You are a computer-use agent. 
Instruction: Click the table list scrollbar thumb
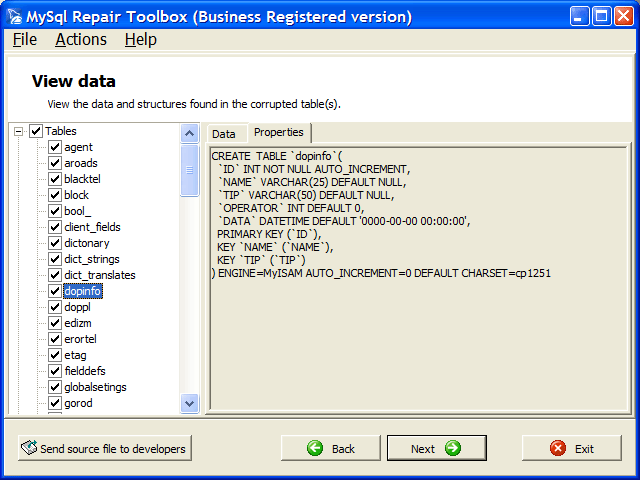[189, 170]
